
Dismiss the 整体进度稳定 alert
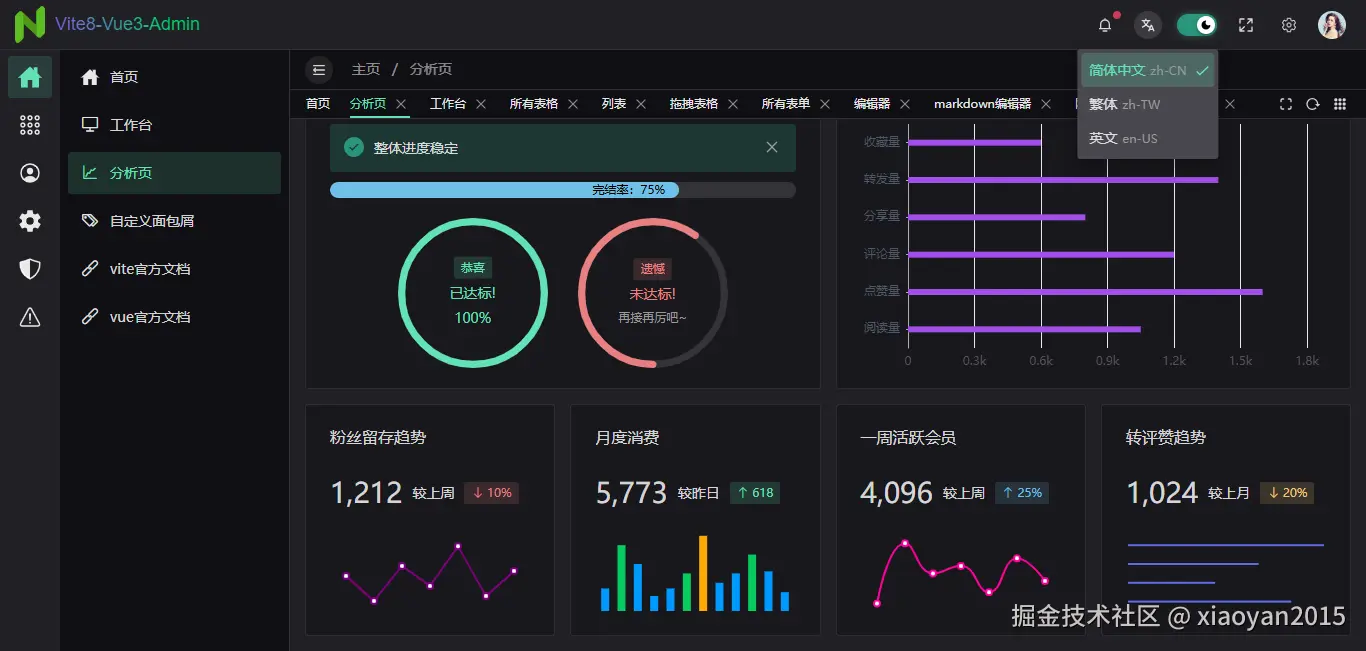pyautogui.click(x=772, y=147)
